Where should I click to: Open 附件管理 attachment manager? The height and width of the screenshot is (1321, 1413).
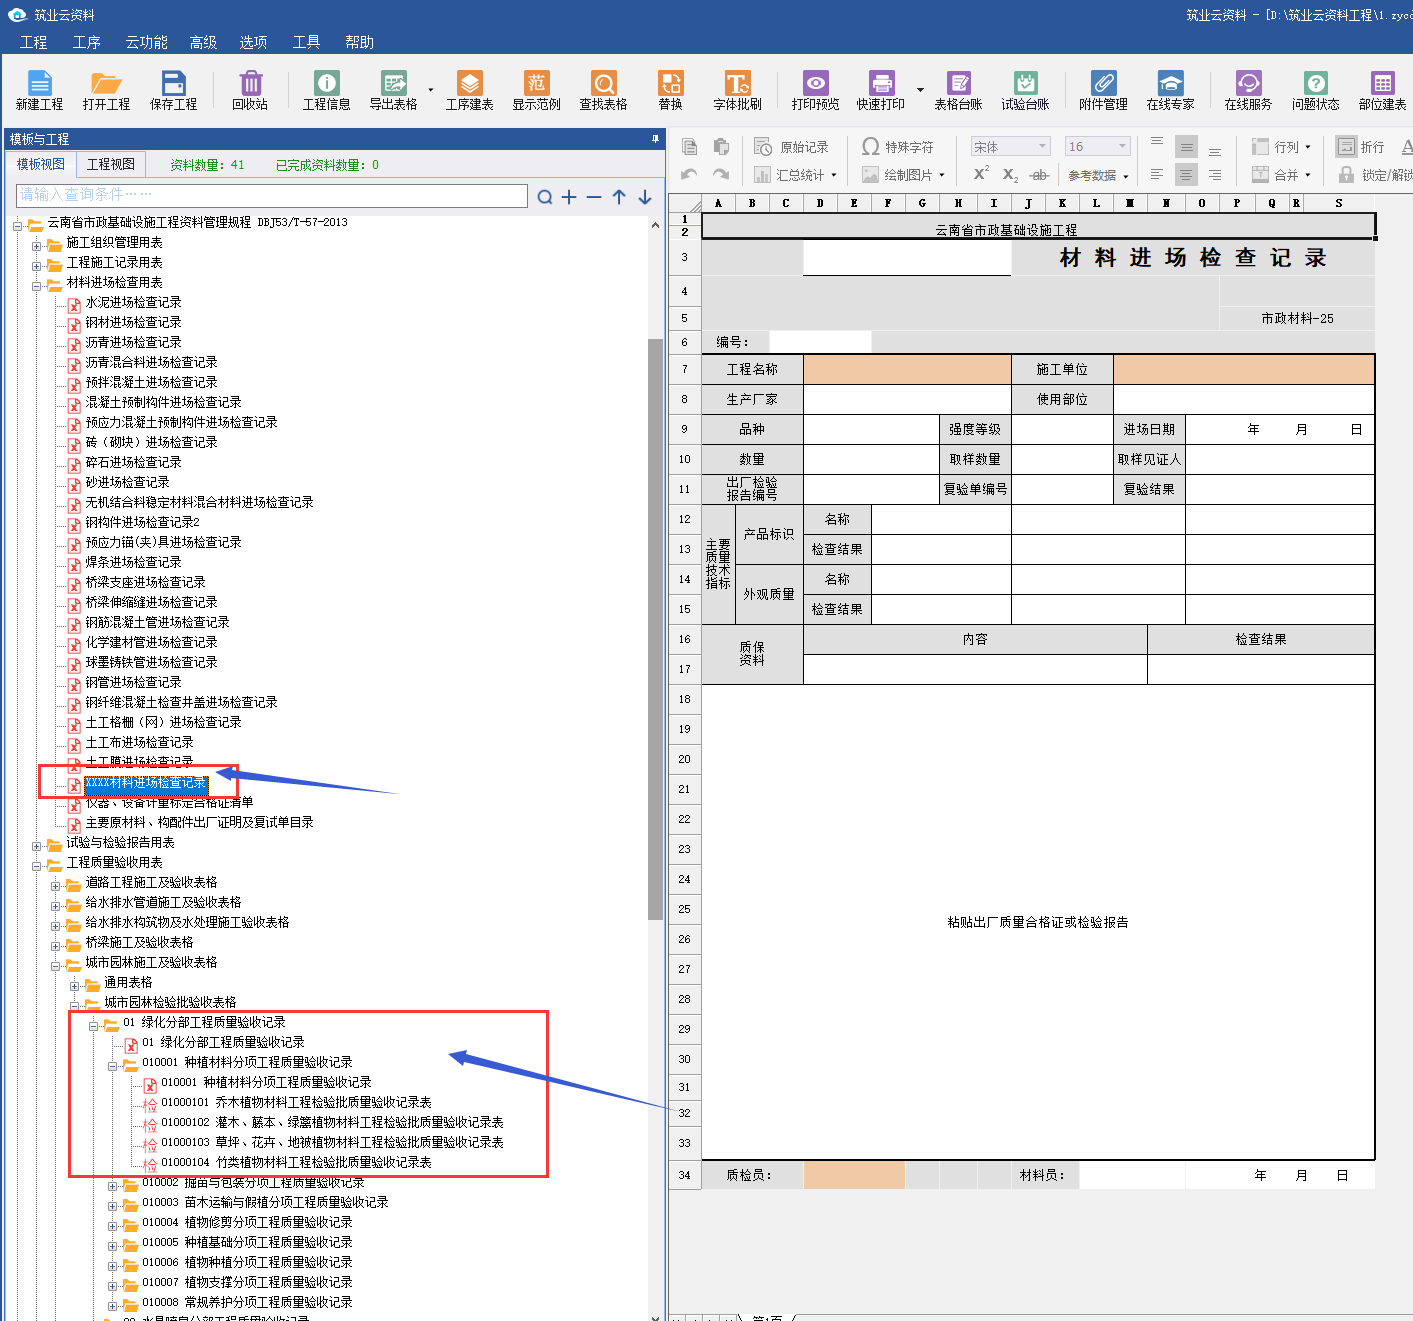[x=1103, y=90]
